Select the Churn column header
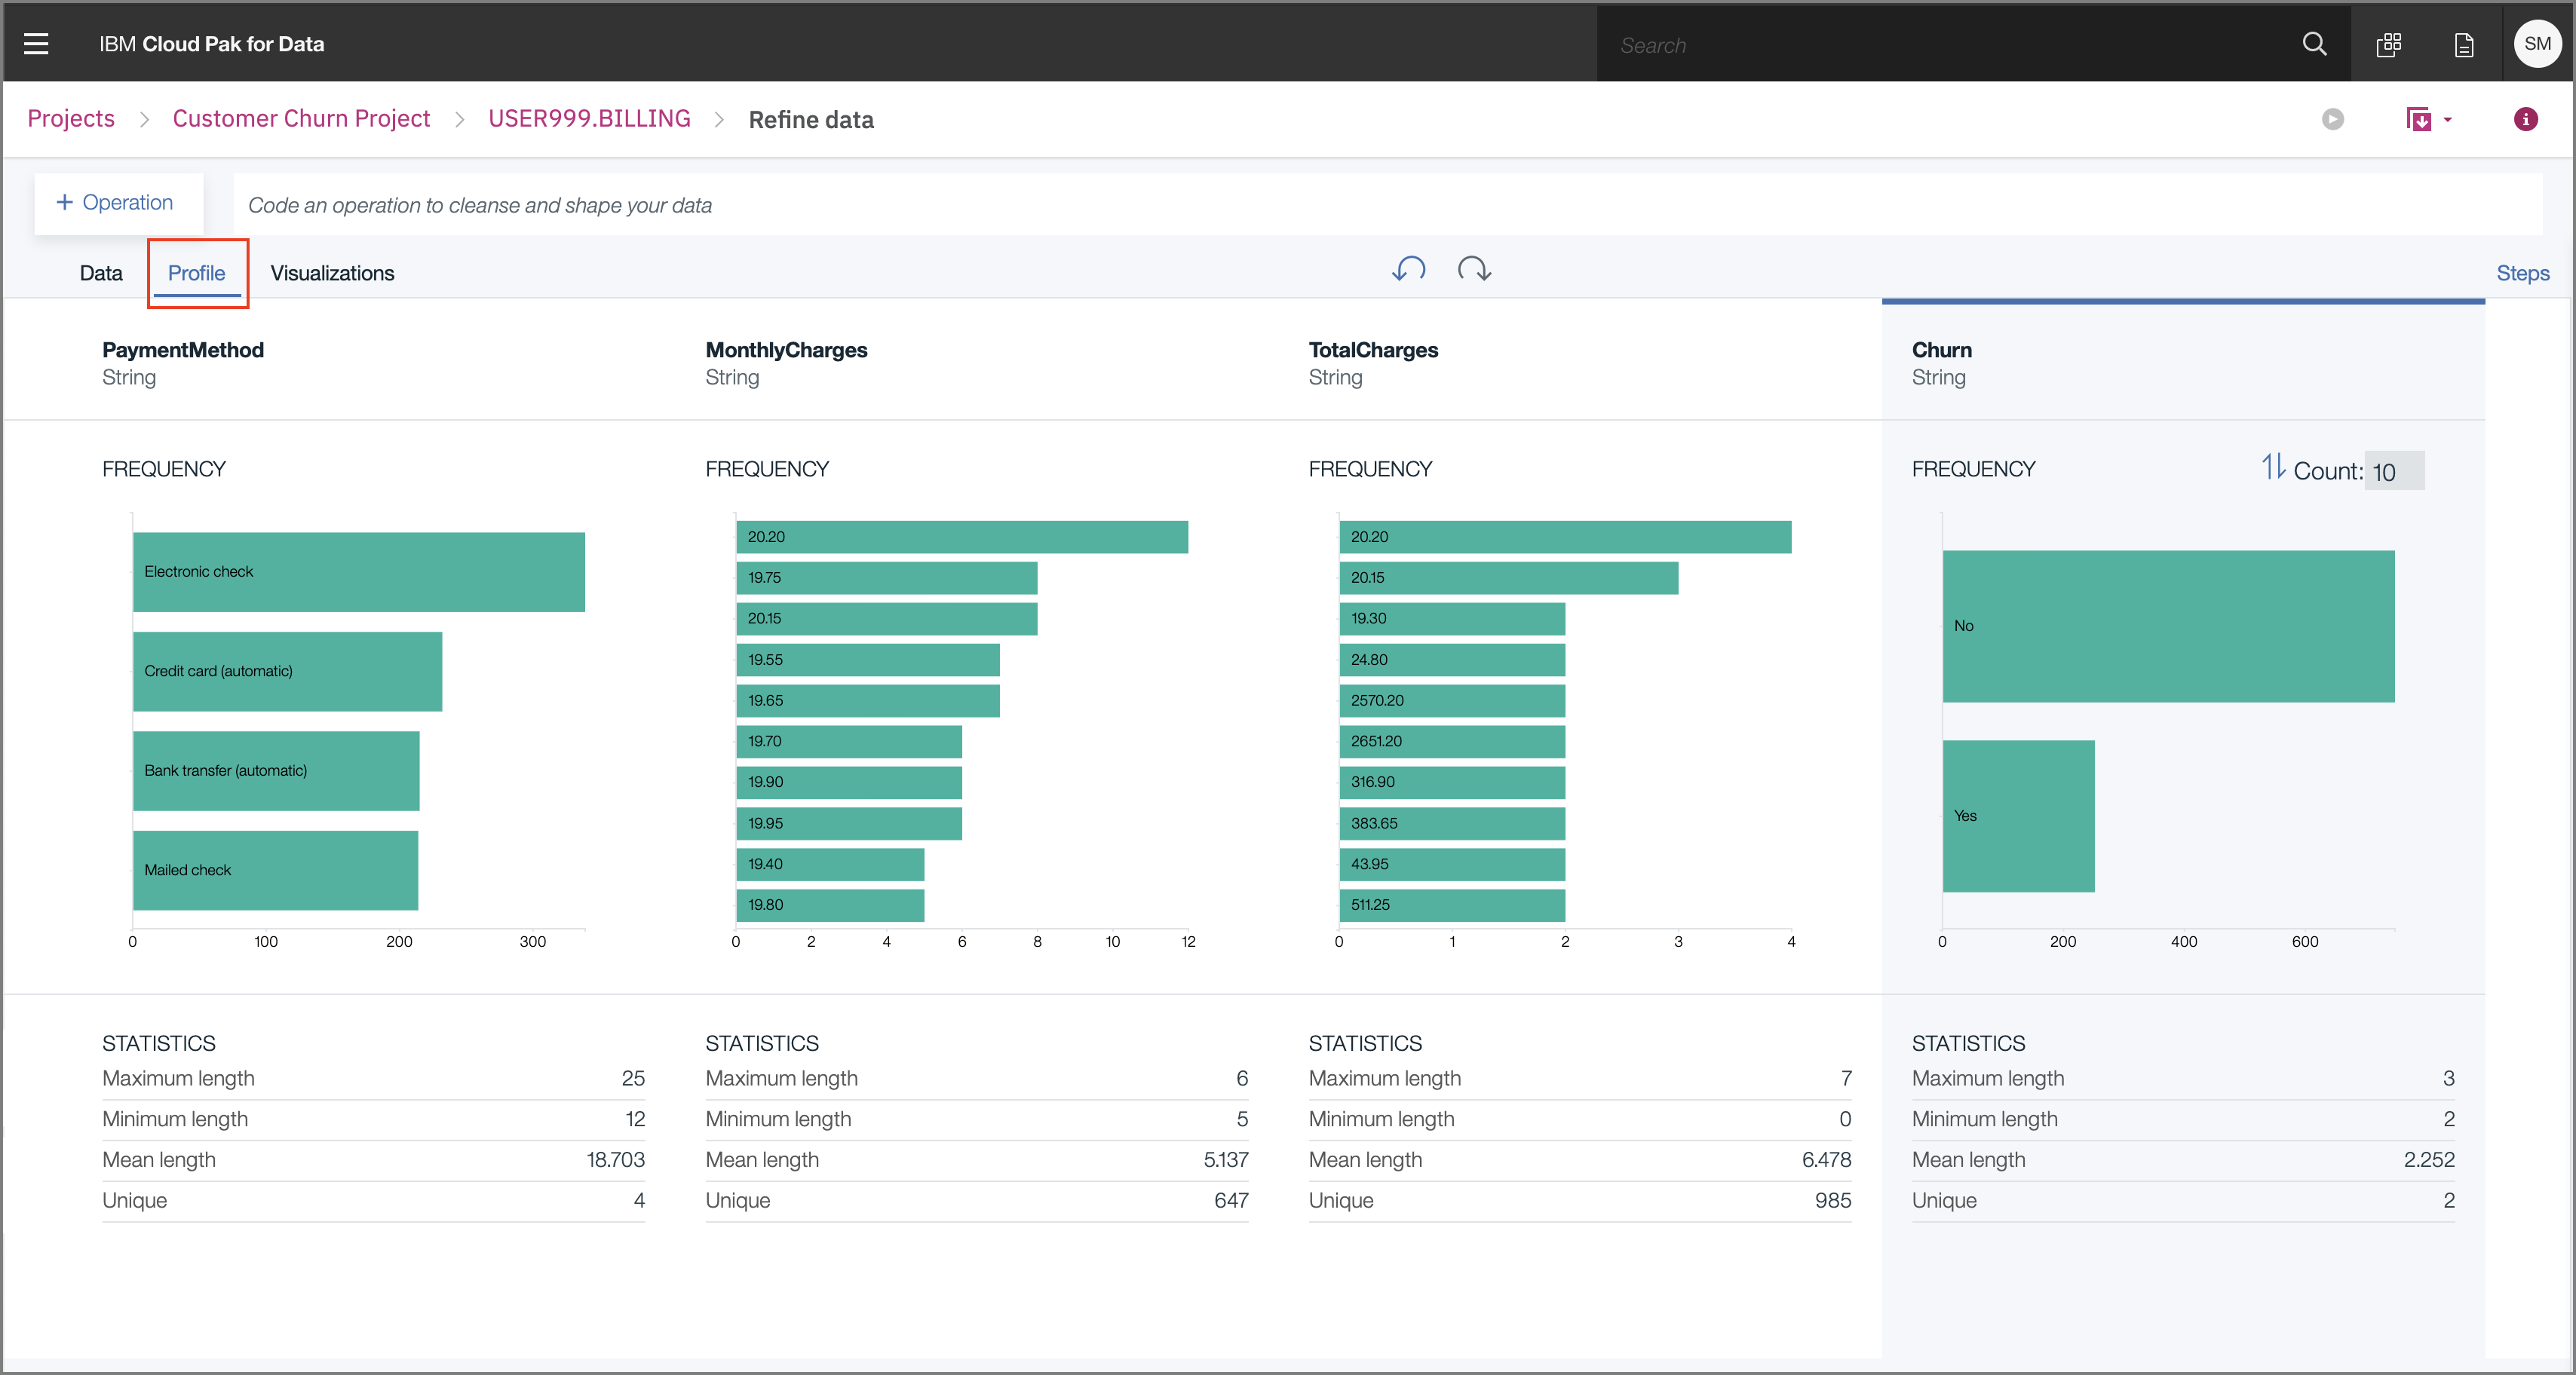This screenshot has width=2576, height=1375. point(1941,350)
